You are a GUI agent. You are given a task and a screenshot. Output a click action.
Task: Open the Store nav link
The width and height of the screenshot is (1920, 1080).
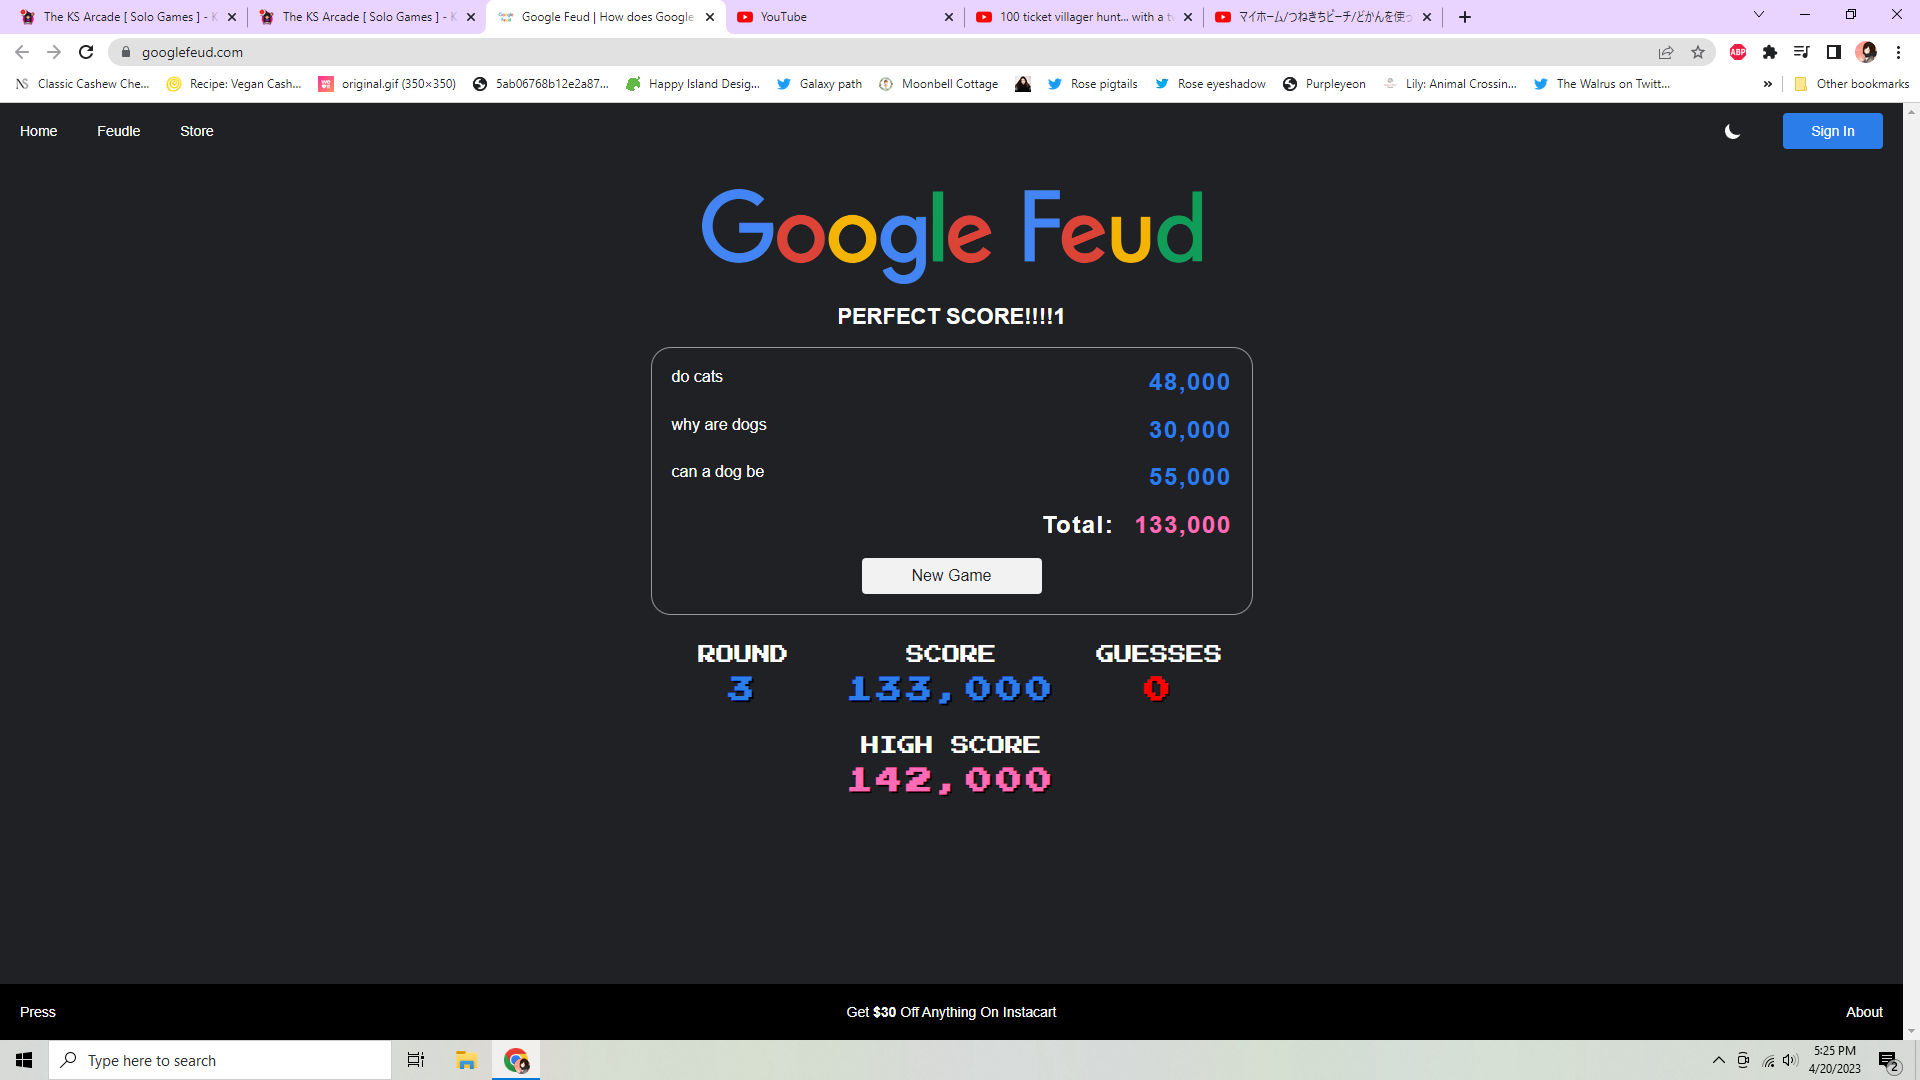click(197, 131)
